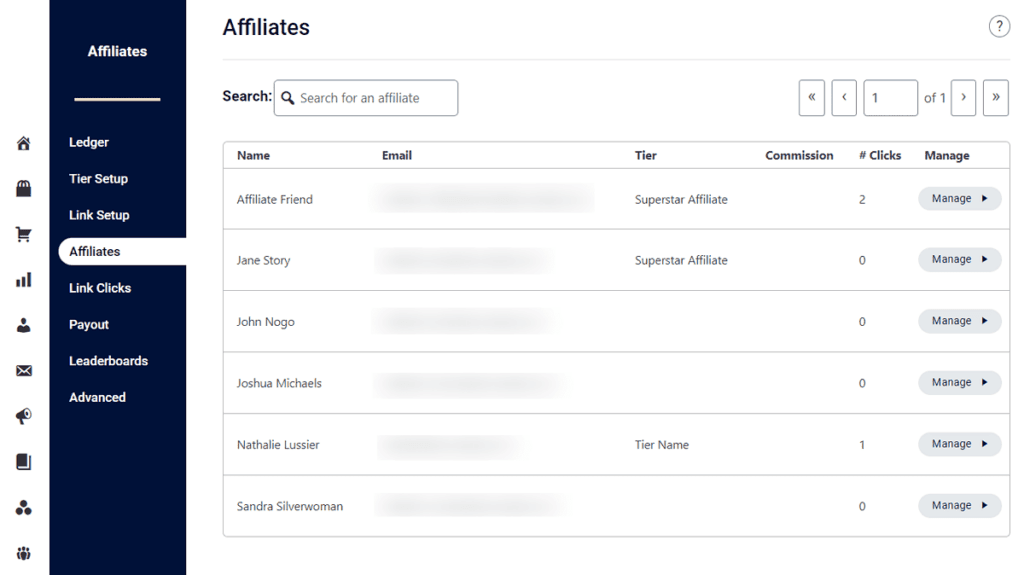Screen dimensions: 1024x575
Task: Open the help question mark icon
Action: pyautogui.click(x=999, y=27)
